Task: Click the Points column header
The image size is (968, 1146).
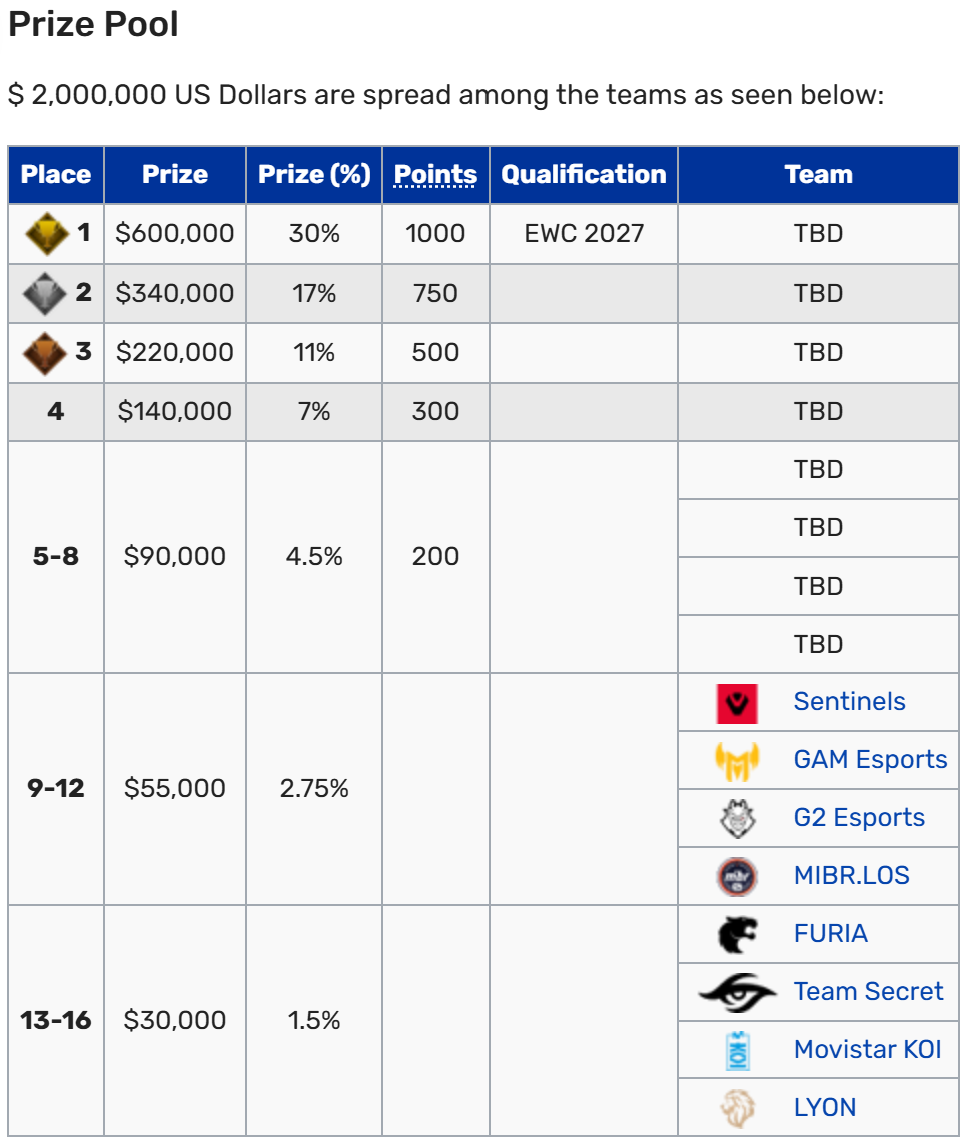Action: click(435, 175)
